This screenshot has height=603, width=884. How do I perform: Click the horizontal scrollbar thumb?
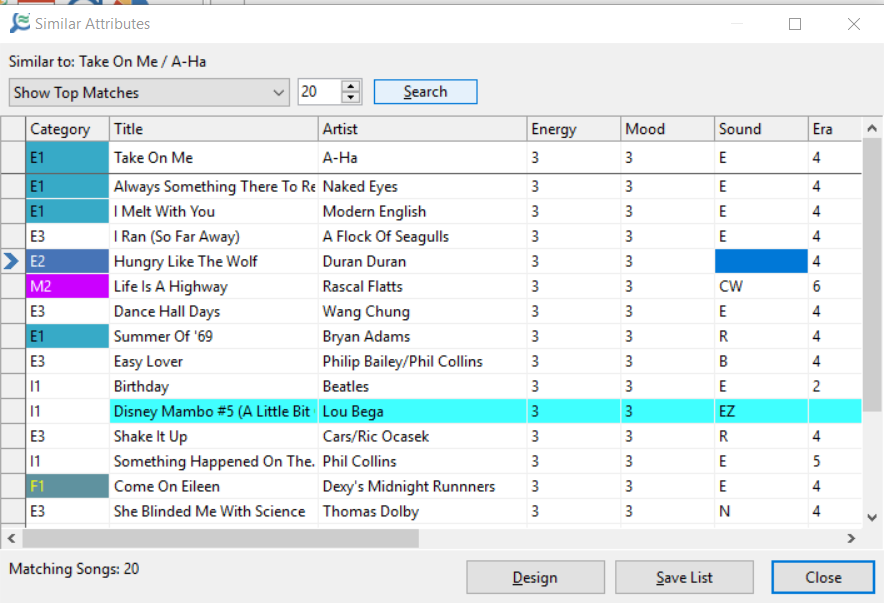pos(220,538)
